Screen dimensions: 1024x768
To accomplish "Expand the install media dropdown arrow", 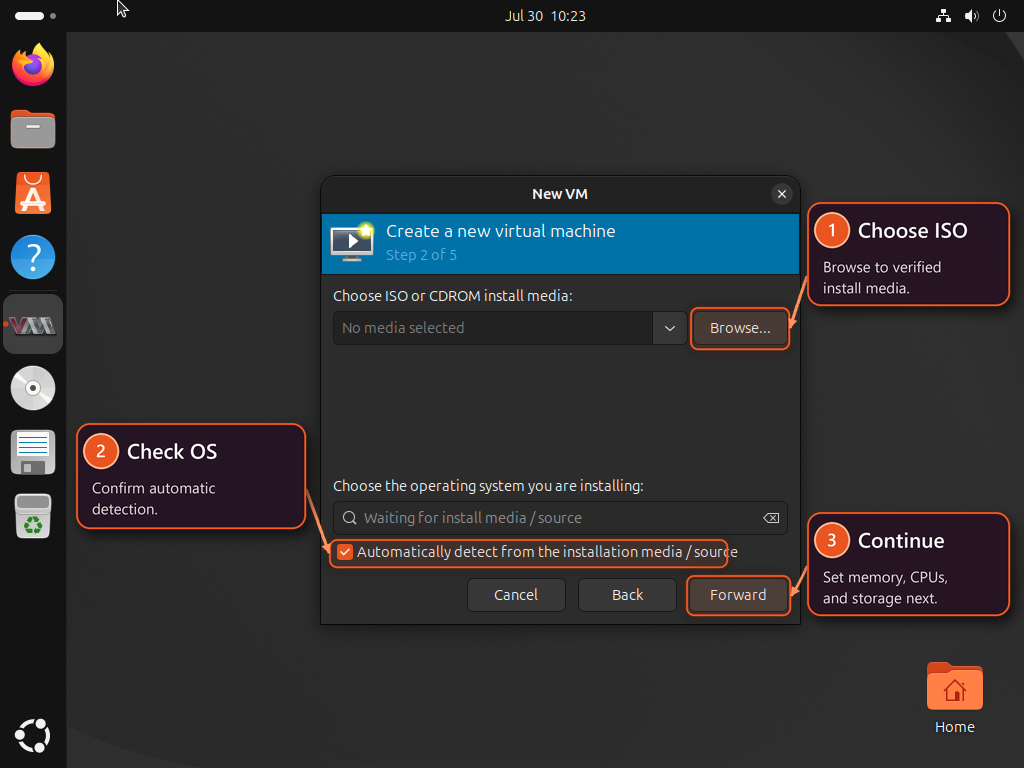I will 669,328.
